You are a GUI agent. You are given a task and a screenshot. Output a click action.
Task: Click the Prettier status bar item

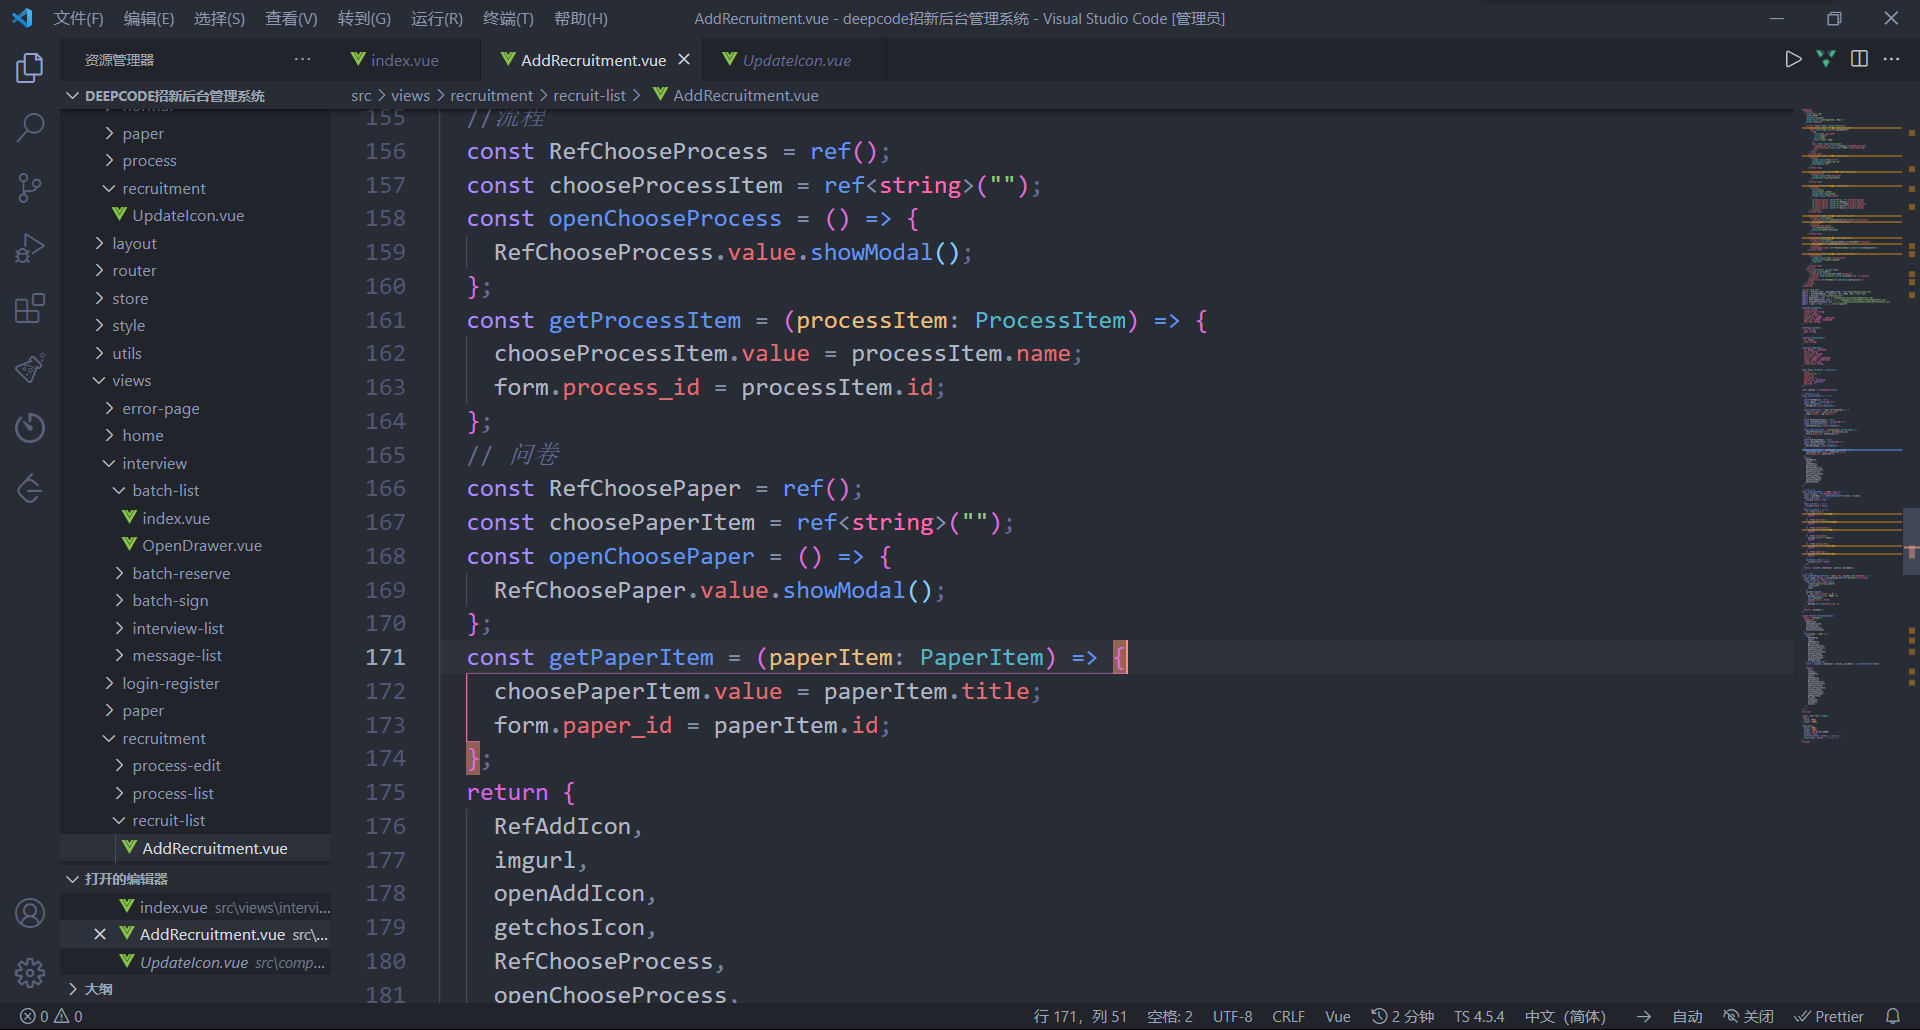[x=1829, y=1016]
